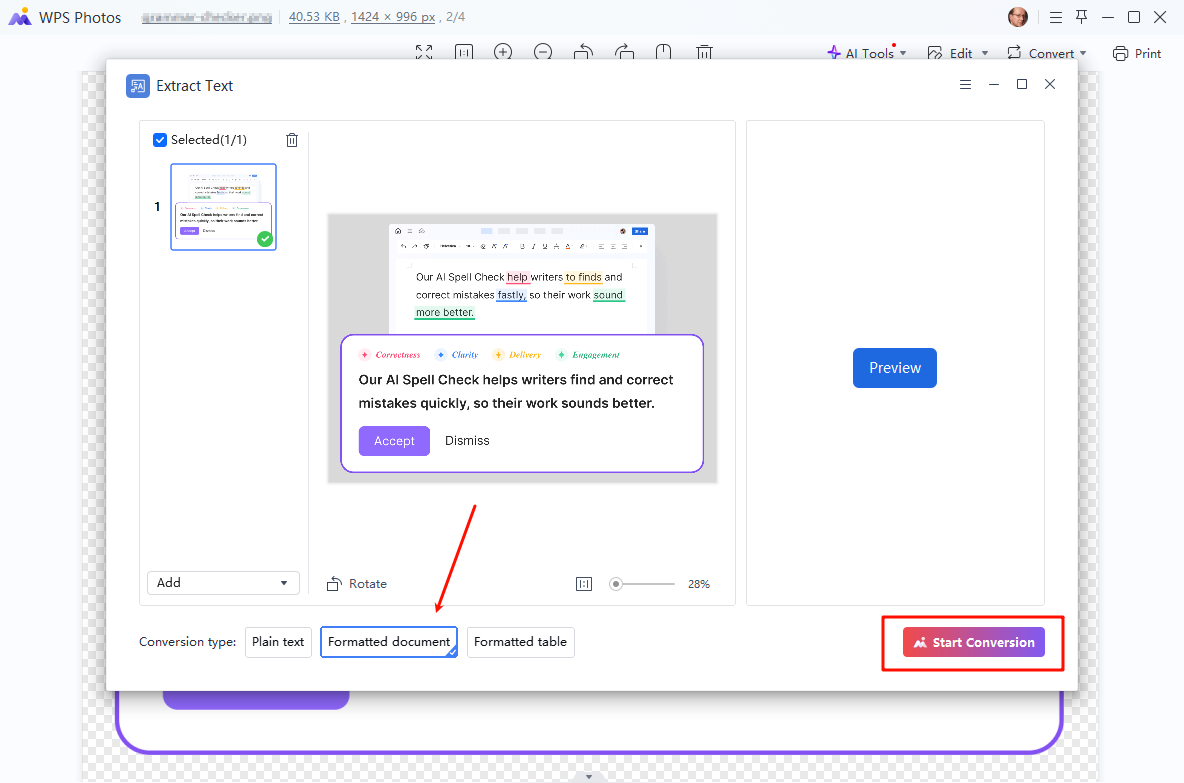
Task: Click the WPS Photos app logo
Action: [20, 17]
